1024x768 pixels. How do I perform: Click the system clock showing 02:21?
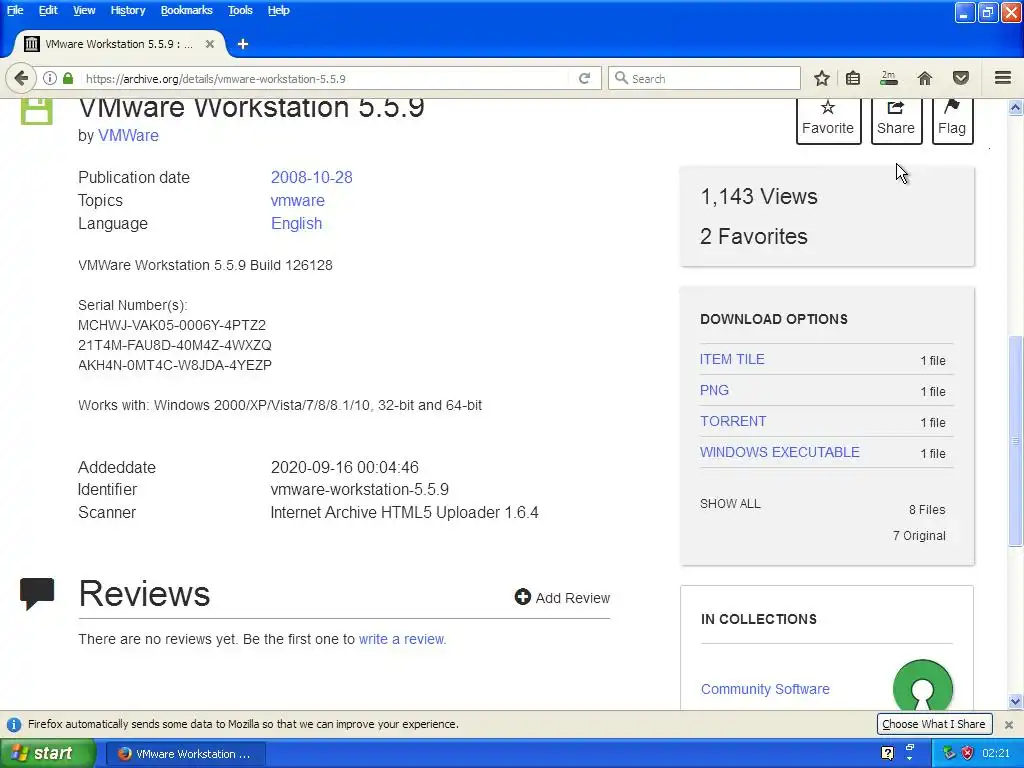point(996,753)
